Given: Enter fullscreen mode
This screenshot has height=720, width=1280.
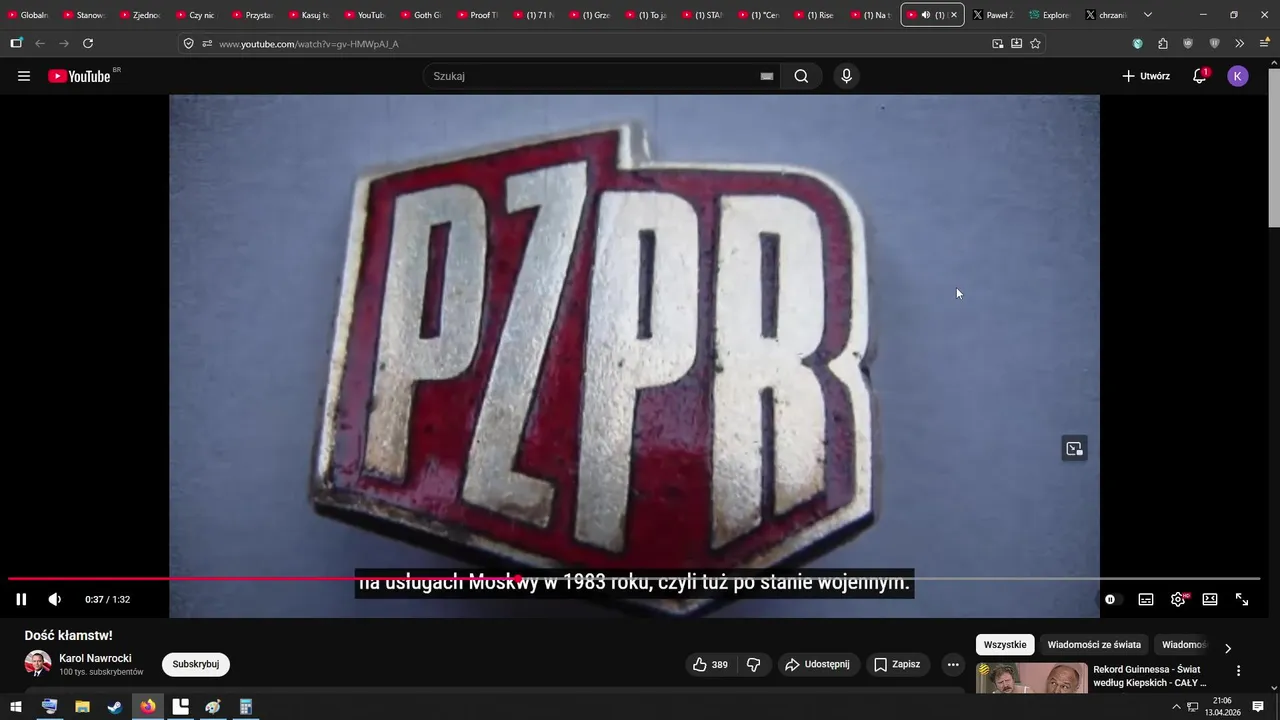Looking at the screenshot, I should pos(1242,599).
